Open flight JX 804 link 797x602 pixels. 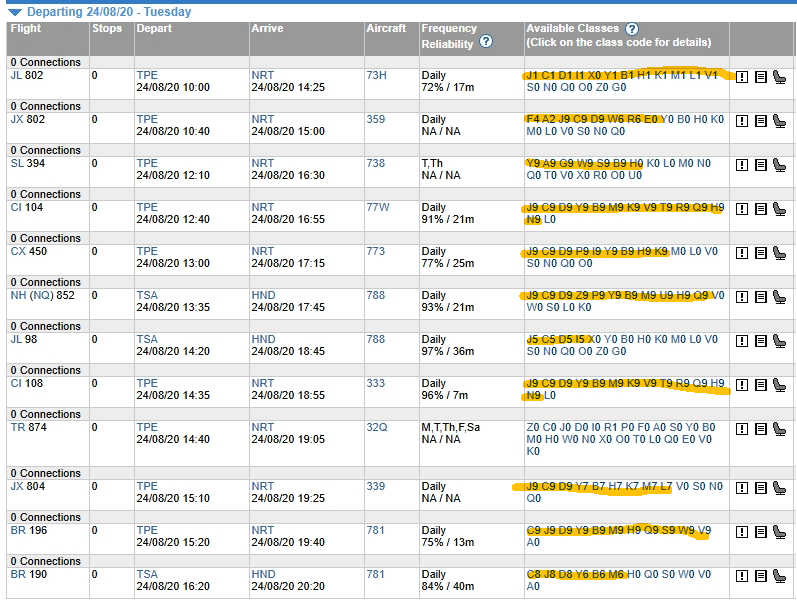pos(27,486)
